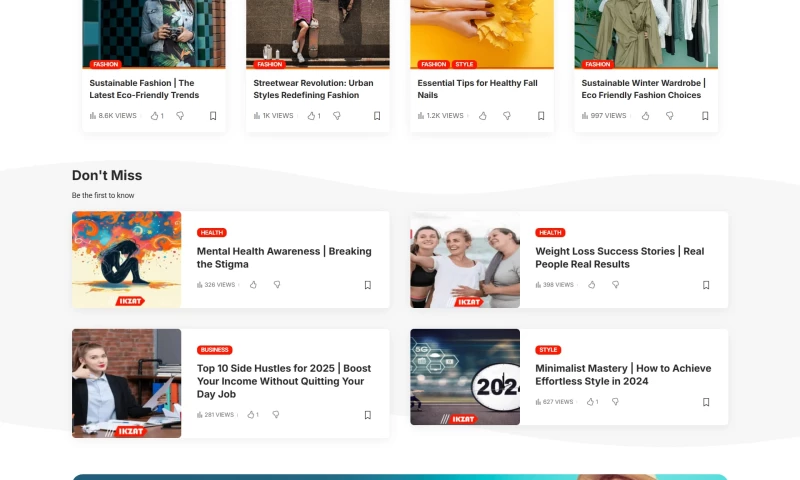Image resolution: width=800 pixels, height=480 pixels.
Task: Bookmark the Essential Tips for Healthy Fall Nails post
Action: pos(541,116)
